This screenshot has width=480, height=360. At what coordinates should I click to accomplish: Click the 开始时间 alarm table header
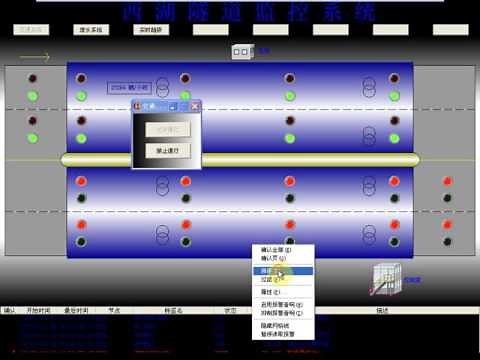point(39,311)
